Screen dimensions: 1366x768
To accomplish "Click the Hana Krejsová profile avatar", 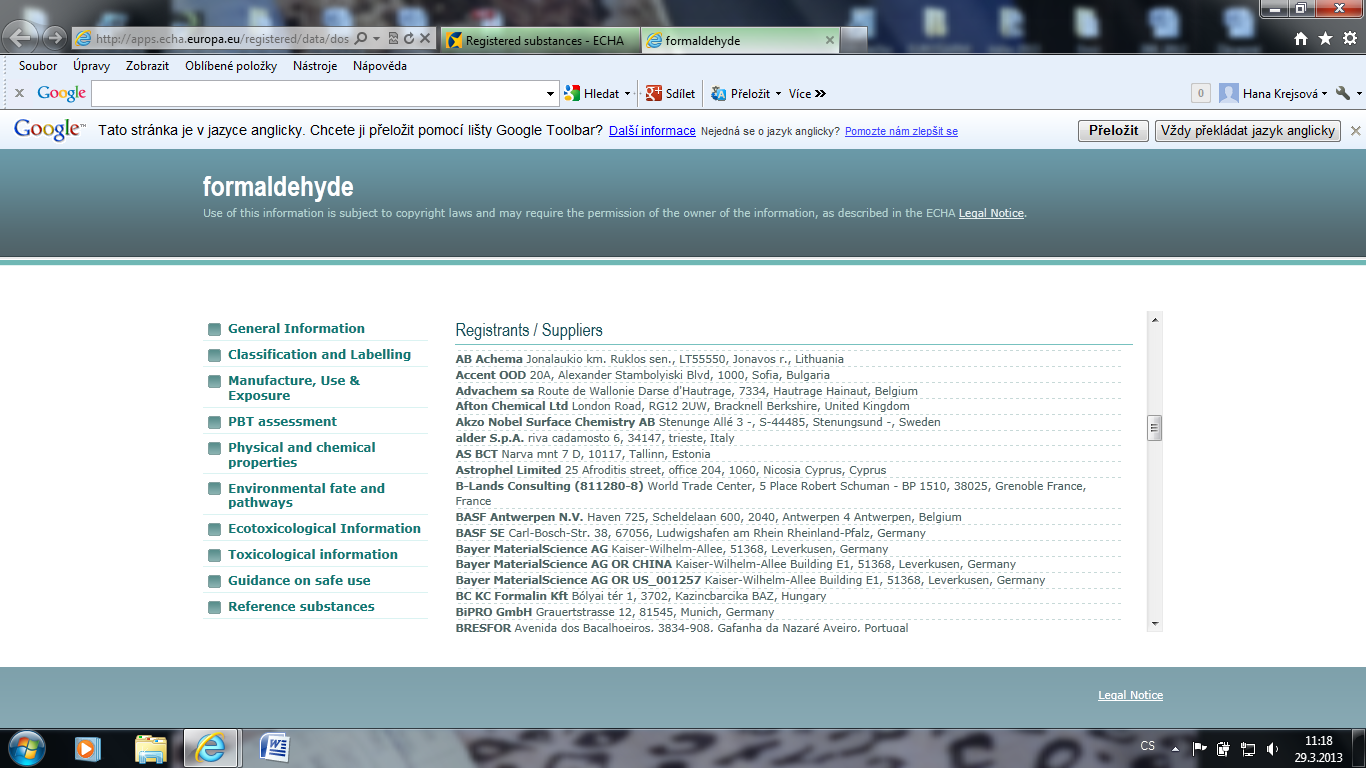I will (1229, 94).
